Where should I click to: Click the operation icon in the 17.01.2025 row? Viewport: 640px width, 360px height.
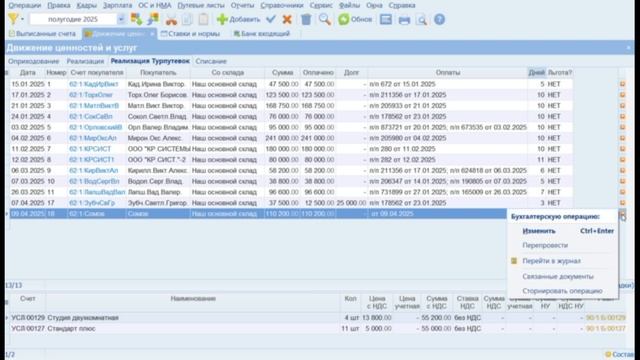pyautogui.click(x=622, y=95)
